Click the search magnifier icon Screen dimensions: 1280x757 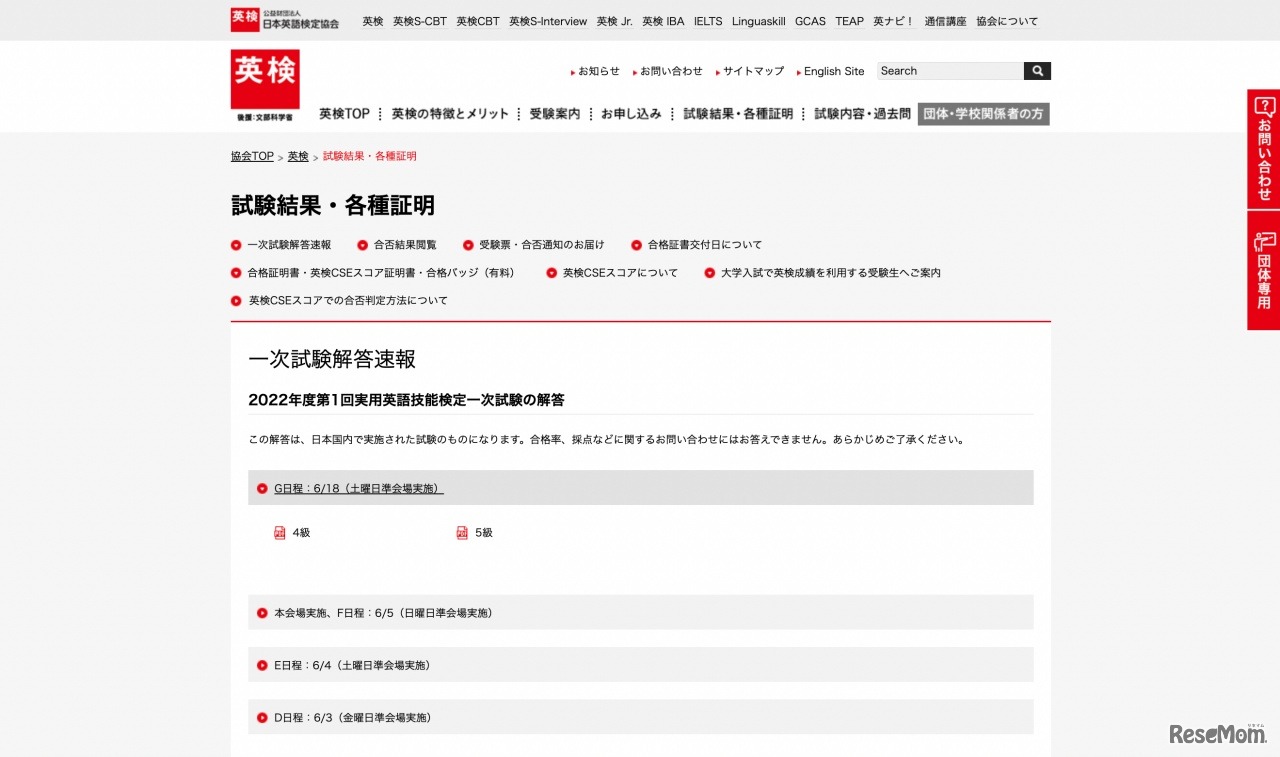(x=1037, y=71)
